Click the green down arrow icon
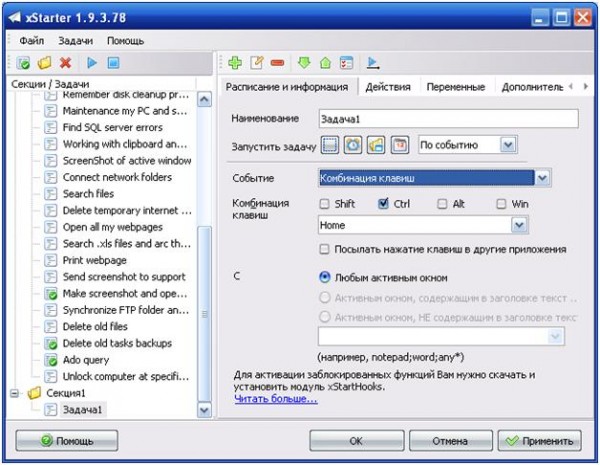This screenshot has height=465, width=600. tap(304, 63)
